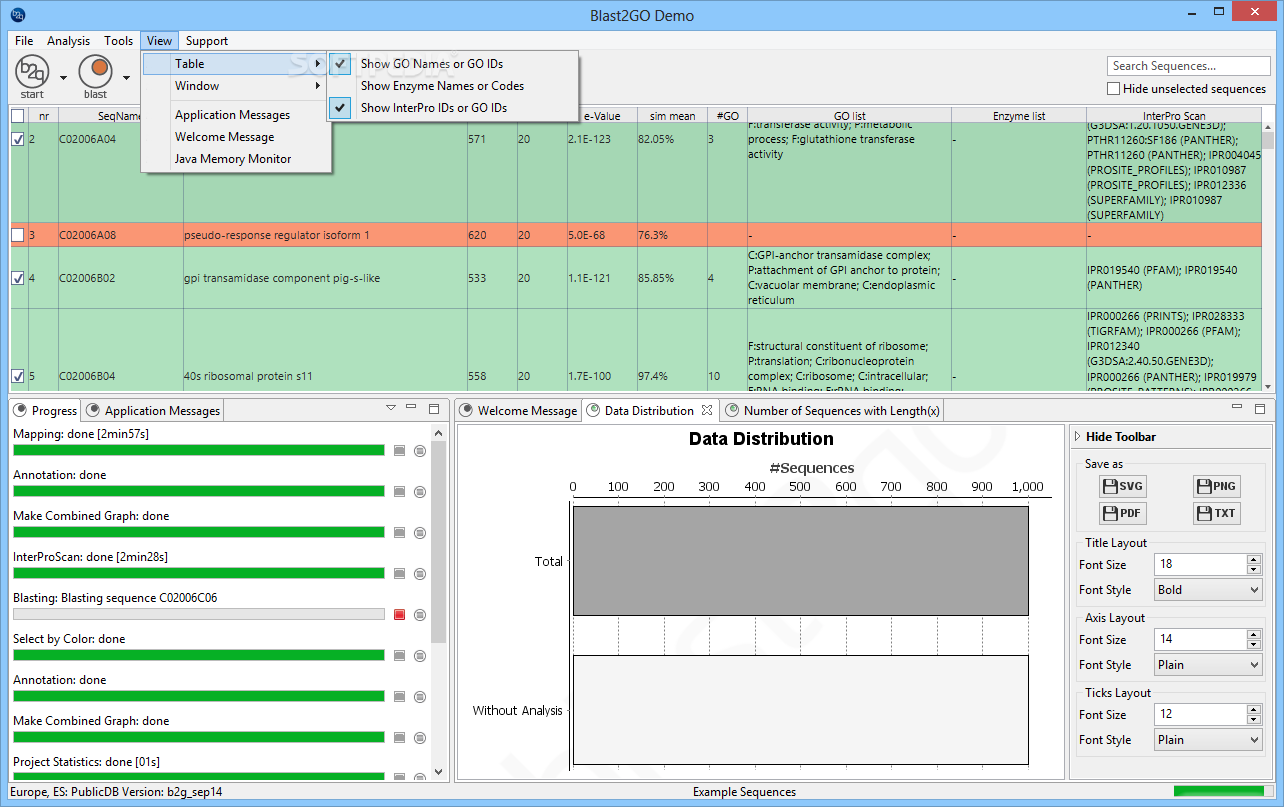Sort table by GO list column header
The height and width of the screenshot is (807, 1284).
pyautogui.click(x=849, y=116)
